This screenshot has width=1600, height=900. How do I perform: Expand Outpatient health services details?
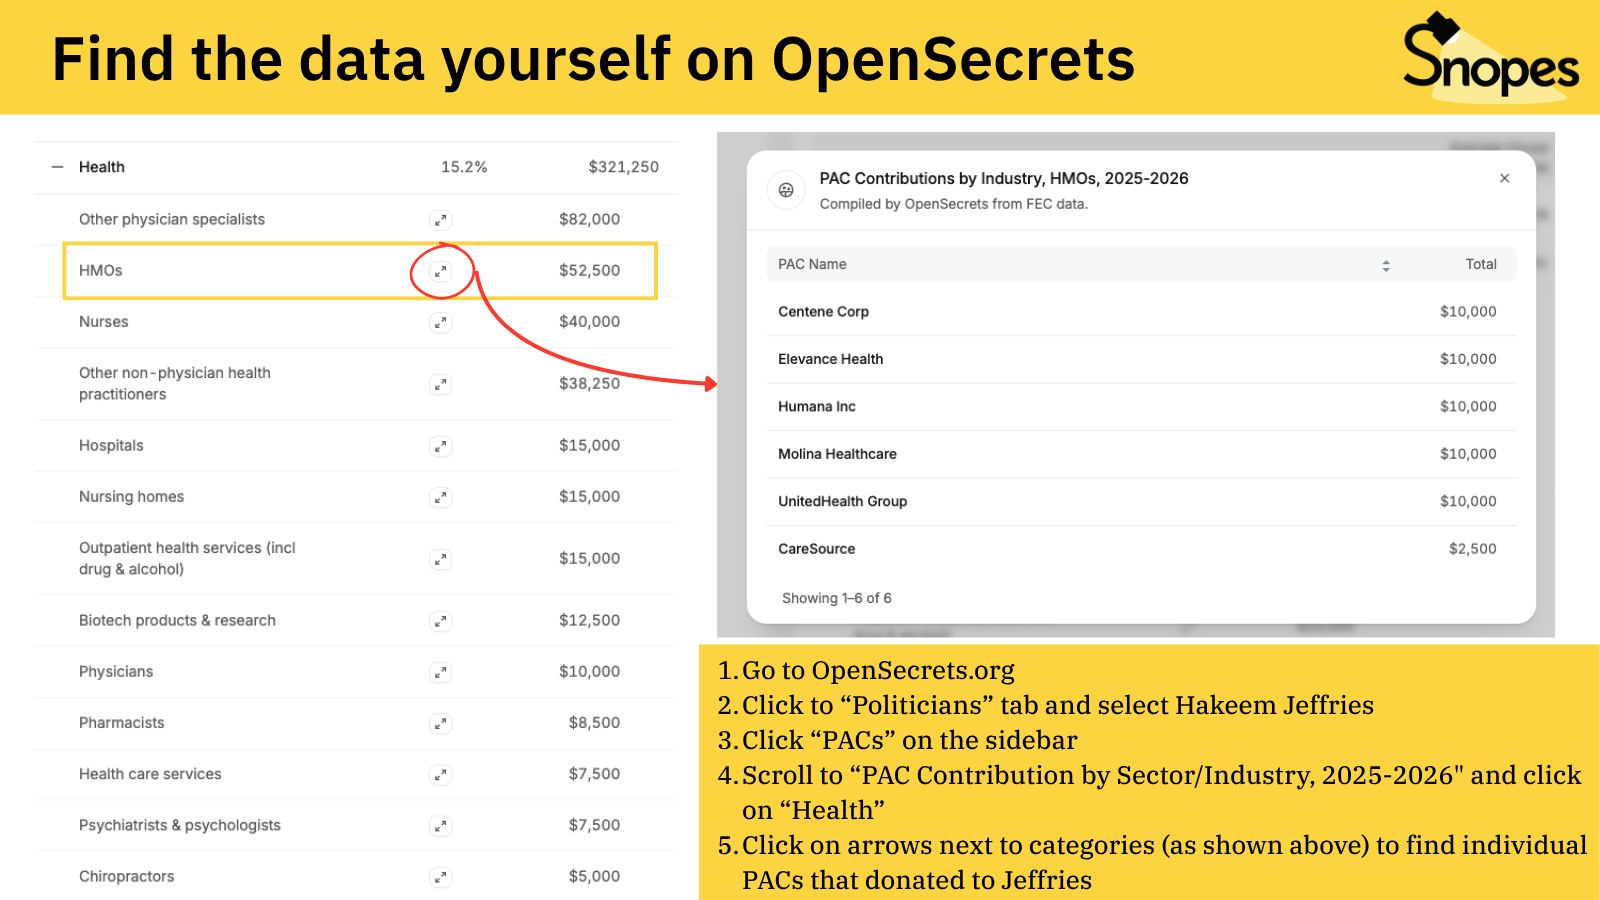click(440, 559)
